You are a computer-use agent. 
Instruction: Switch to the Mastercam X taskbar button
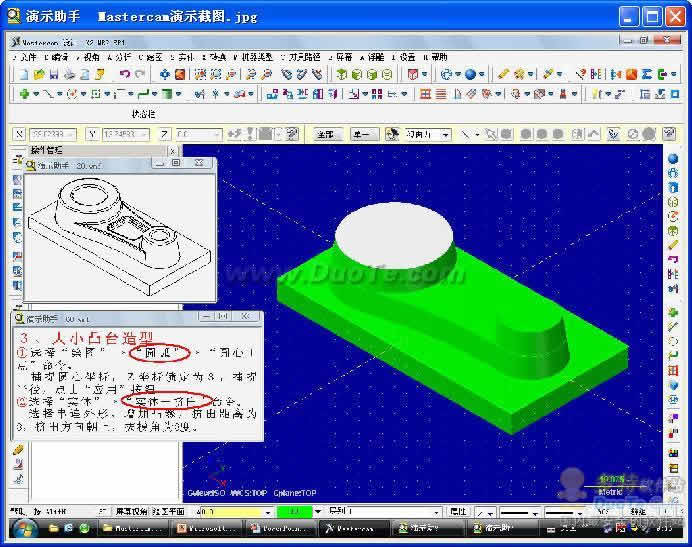[x=354, y=528]
